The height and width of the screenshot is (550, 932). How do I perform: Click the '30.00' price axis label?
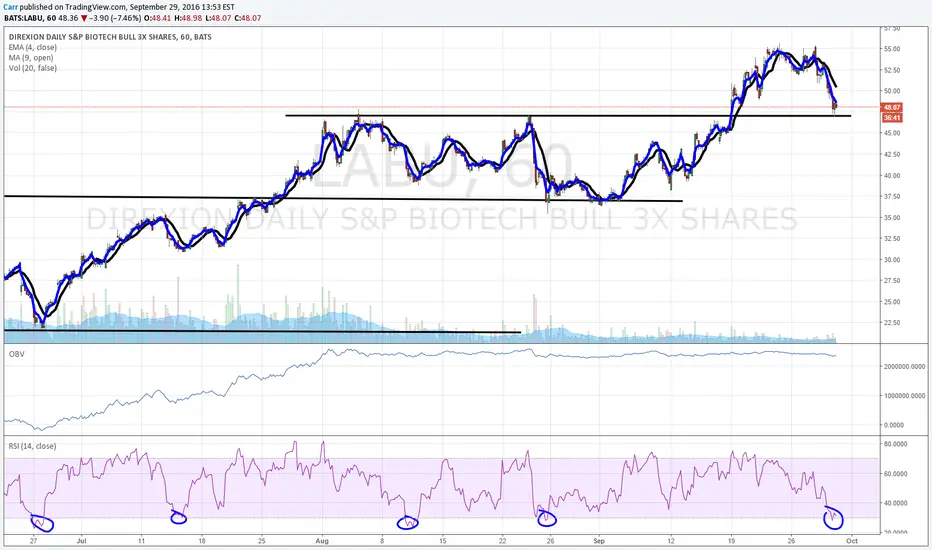tap(892, 260)
